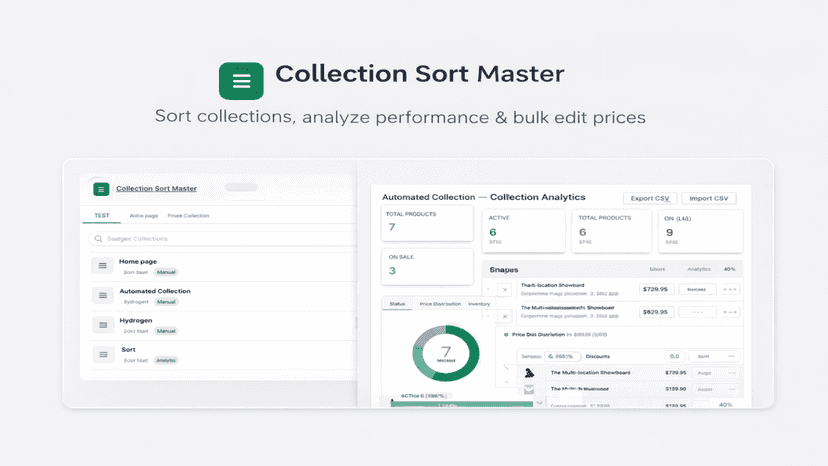This screenshot has height=466, width=828.
Task: Click the Manual badge under Hydrogen
Action: click(x=166, y=331)
